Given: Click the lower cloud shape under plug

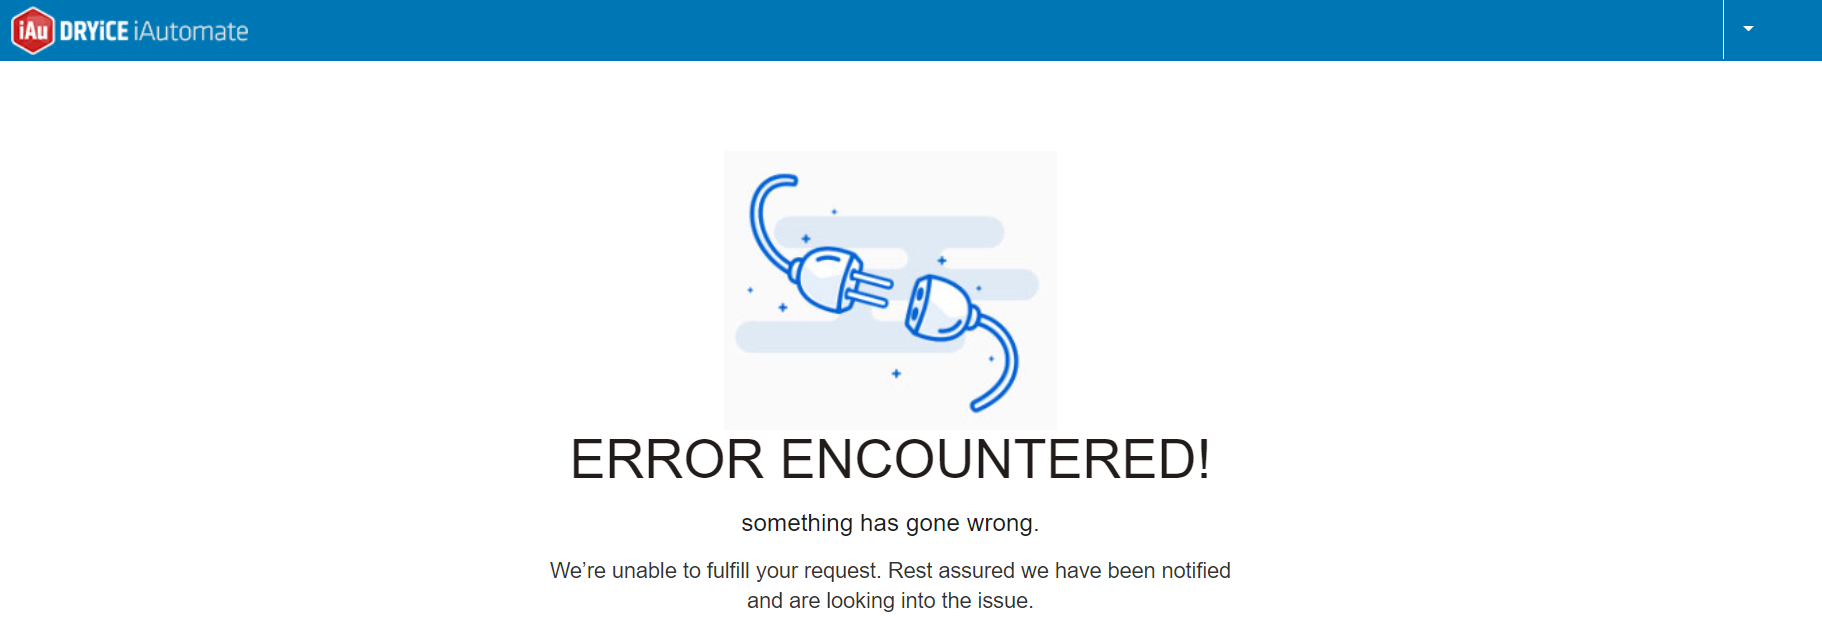Looking at the screenshot, I should pos(850,337).
